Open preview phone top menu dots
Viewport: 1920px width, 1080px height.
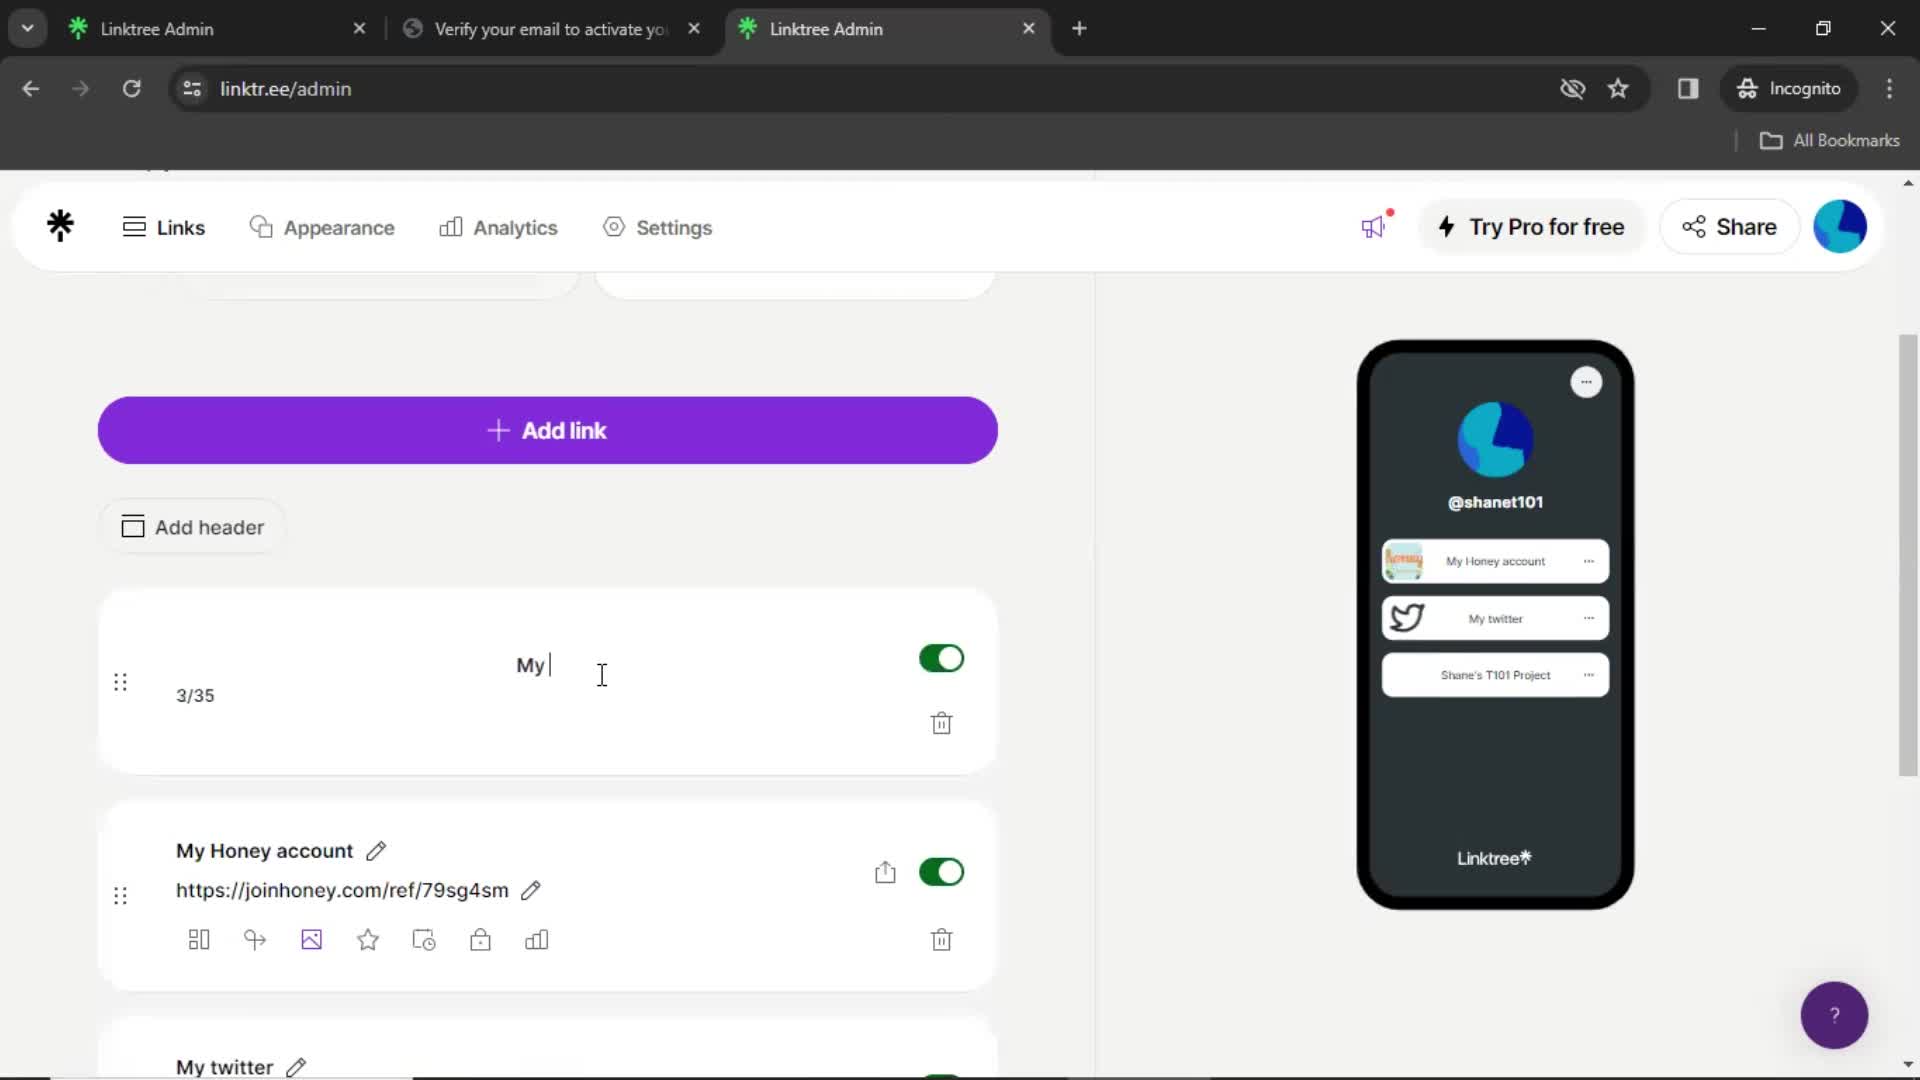coord(1586,382)
